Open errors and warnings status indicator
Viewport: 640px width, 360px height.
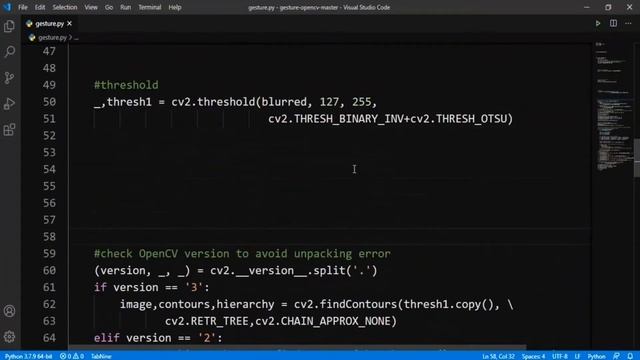click(72, 356)
